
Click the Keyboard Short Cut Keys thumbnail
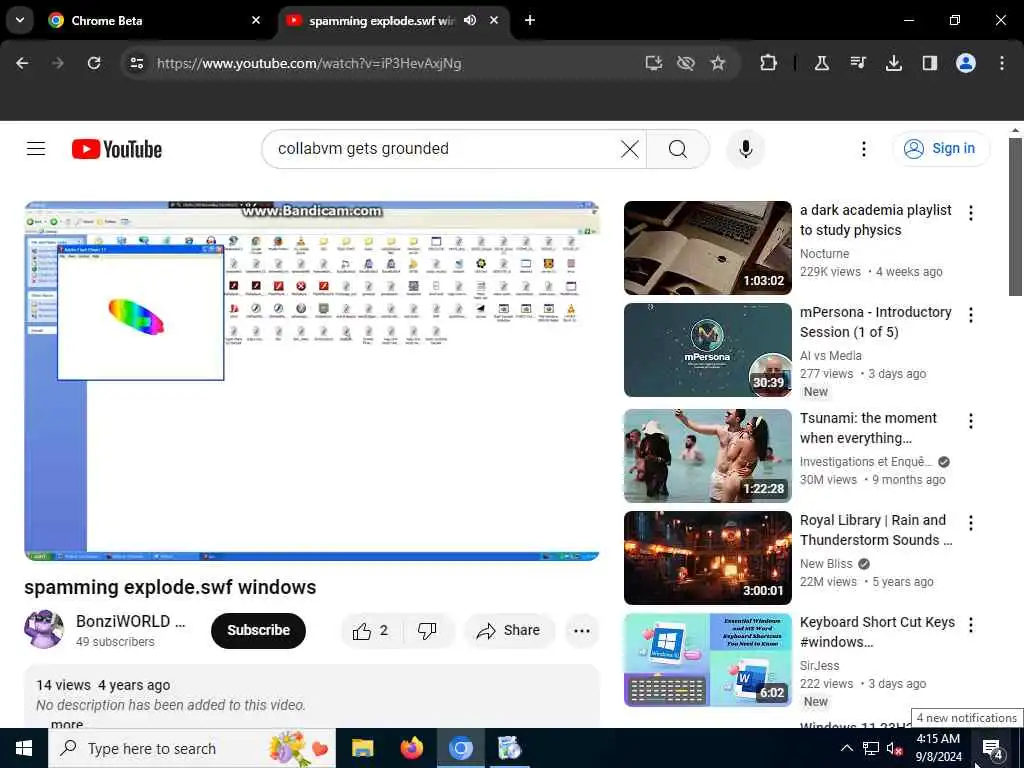707,660
